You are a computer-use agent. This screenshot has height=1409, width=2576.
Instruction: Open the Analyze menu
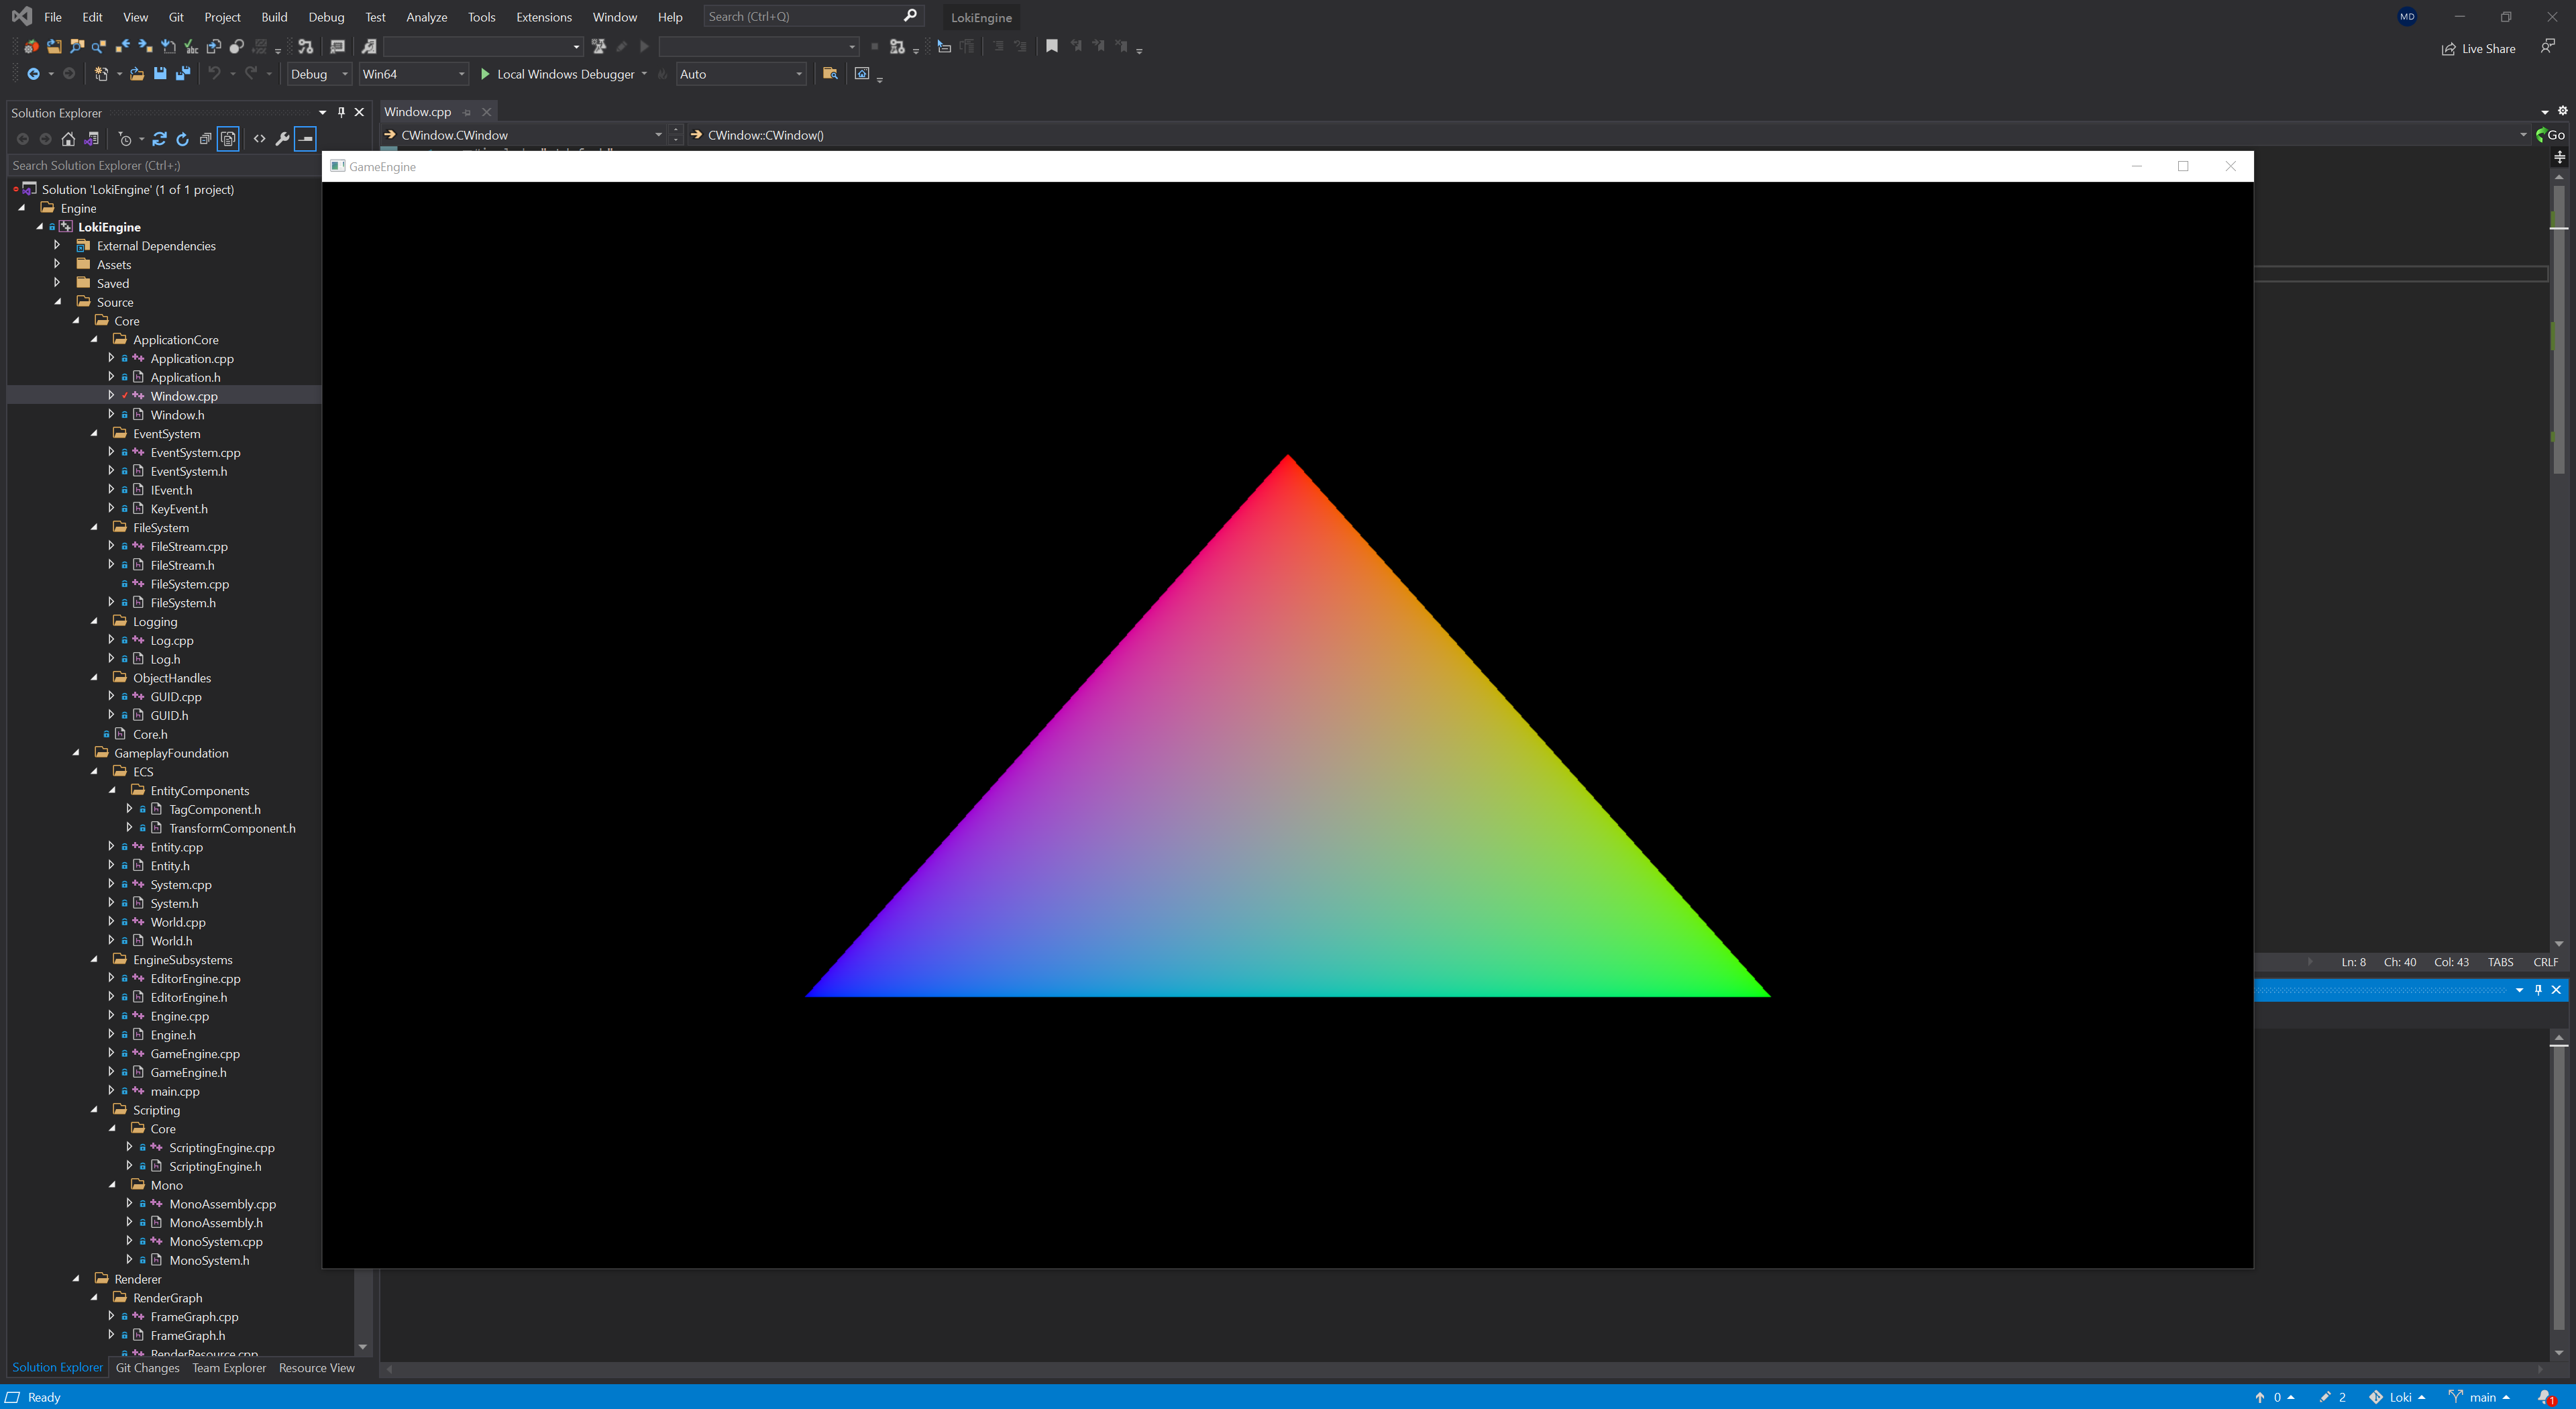[427, 17]
